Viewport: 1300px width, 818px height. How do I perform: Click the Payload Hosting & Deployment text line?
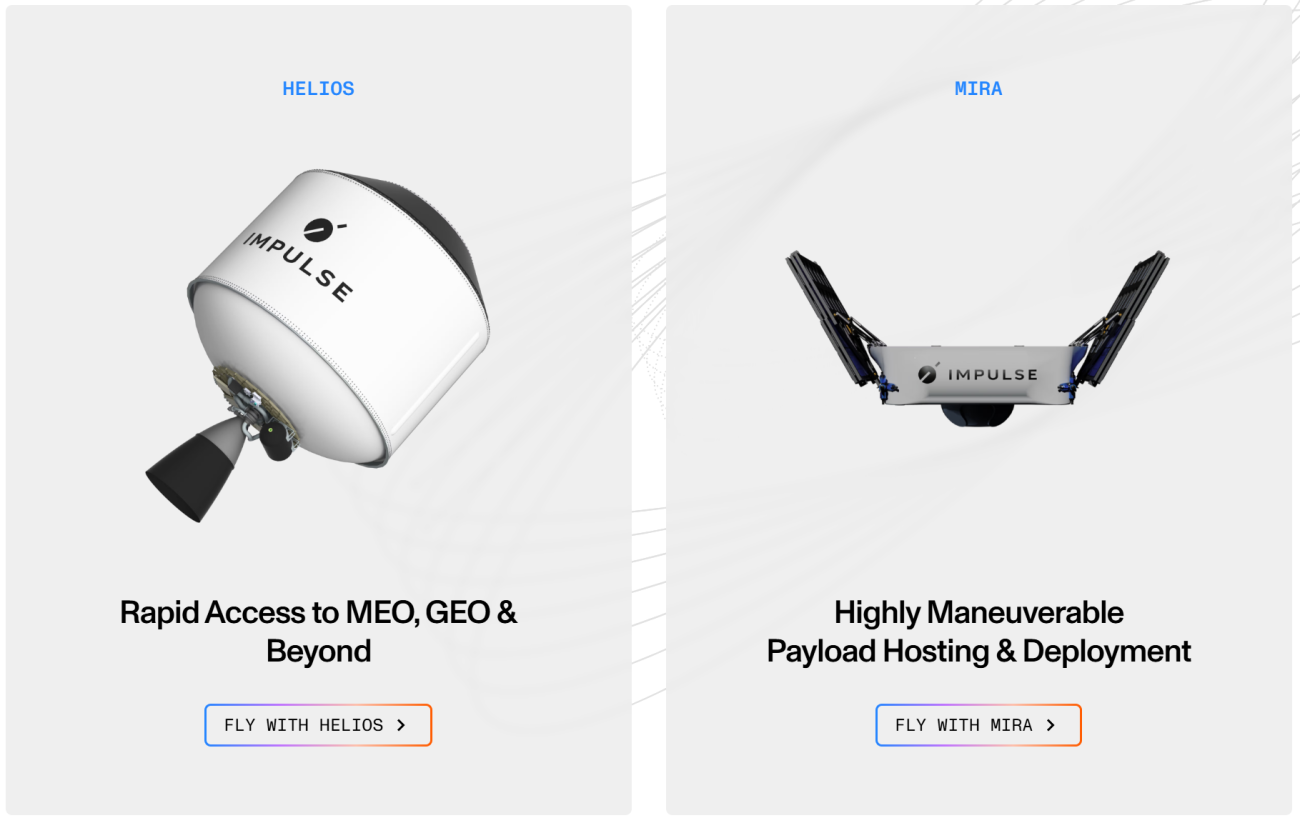978,651
